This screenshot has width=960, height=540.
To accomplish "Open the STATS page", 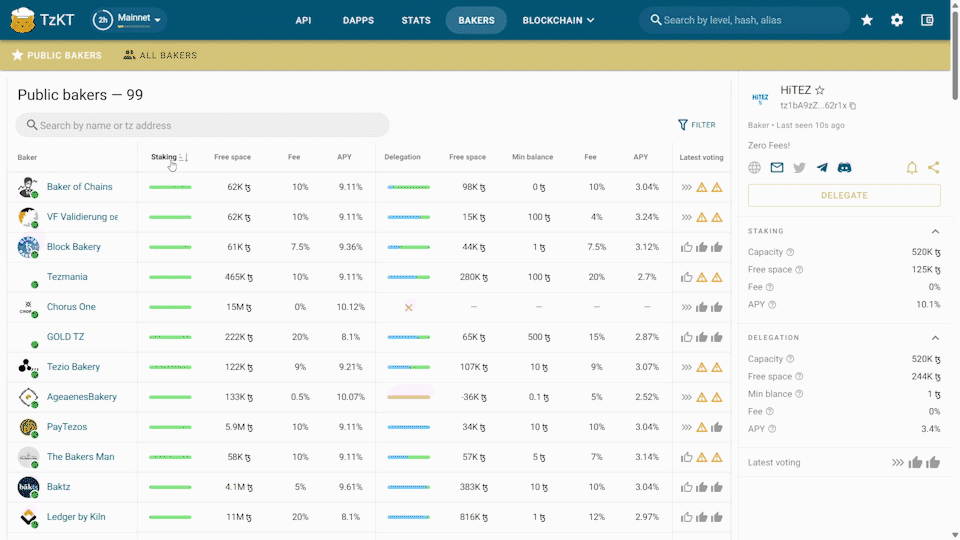I will click(416, 20).
